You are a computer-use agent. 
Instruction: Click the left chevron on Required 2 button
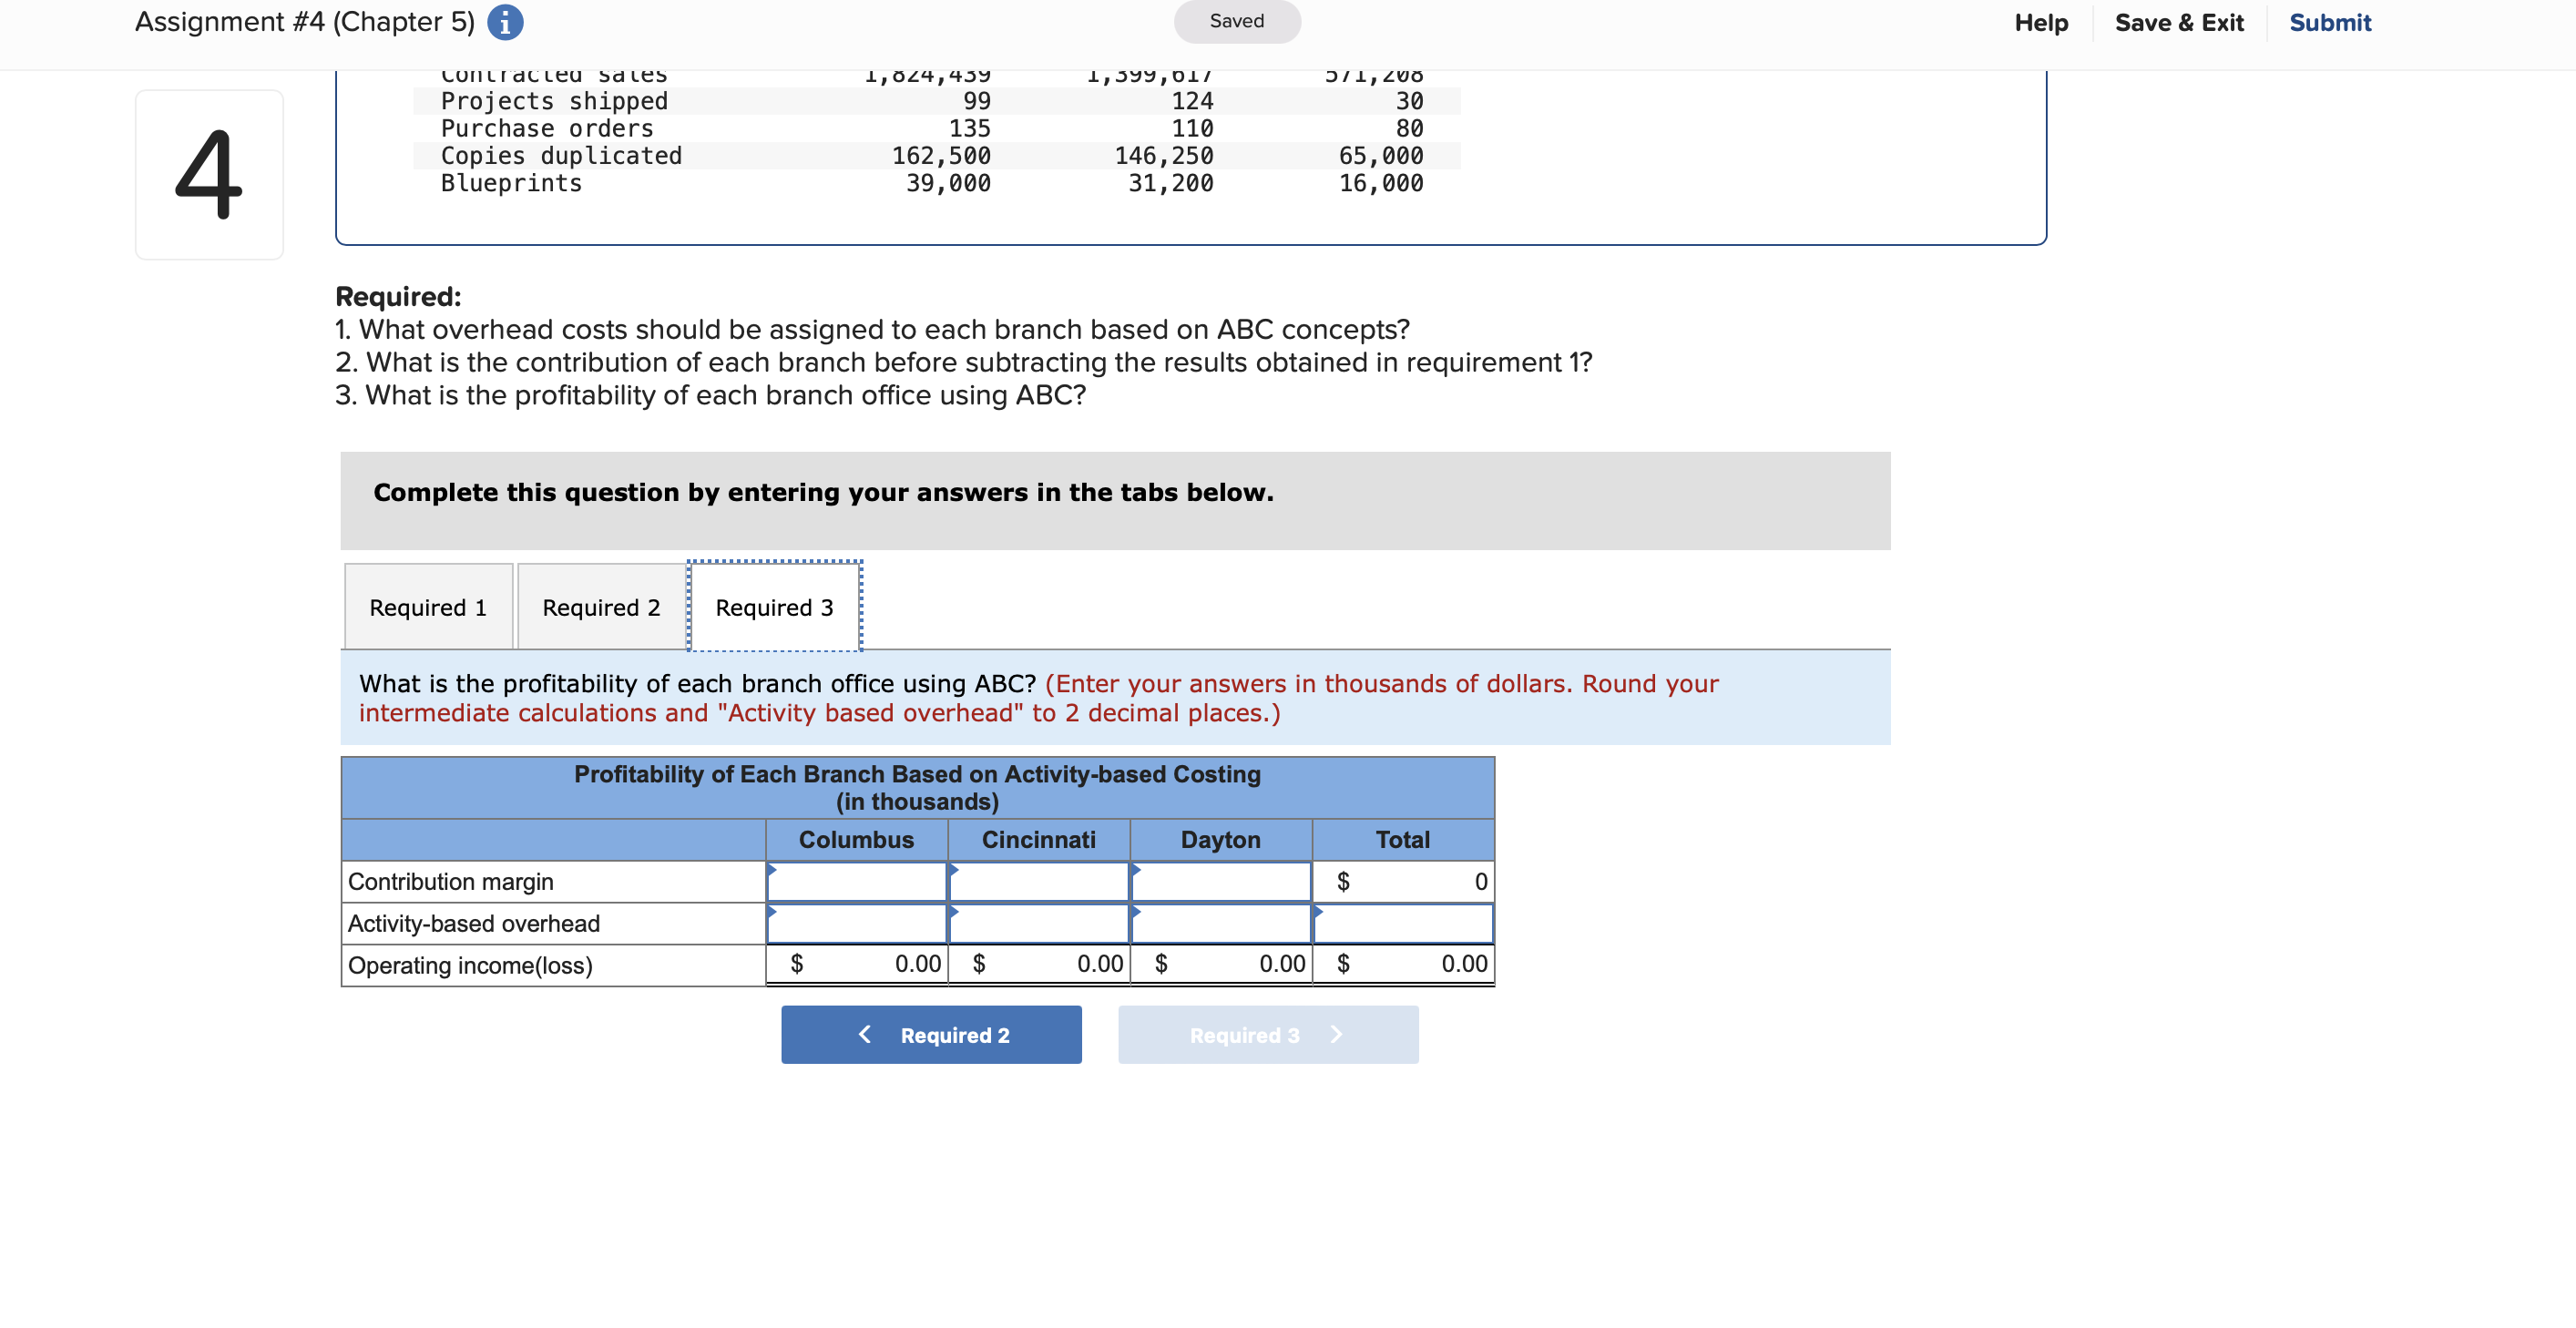[x=864, y=1034]
